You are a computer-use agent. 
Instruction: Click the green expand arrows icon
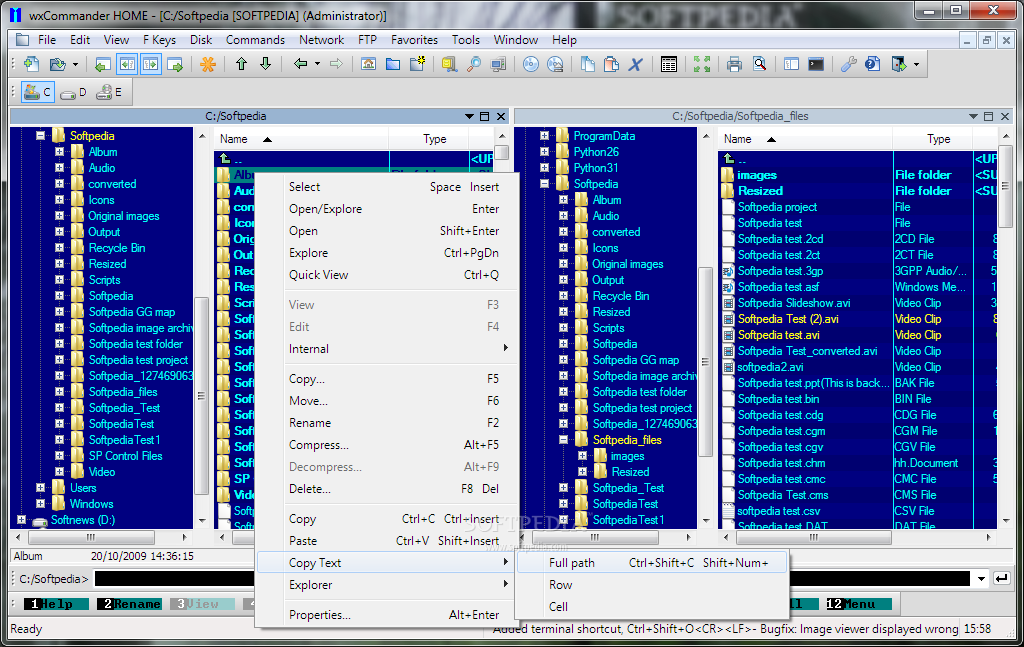[702, 64]
